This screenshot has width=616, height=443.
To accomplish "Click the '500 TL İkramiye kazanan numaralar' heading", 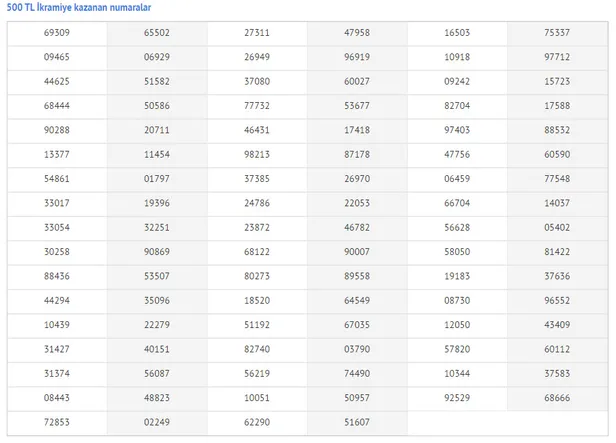I will [x=80, y=8].
